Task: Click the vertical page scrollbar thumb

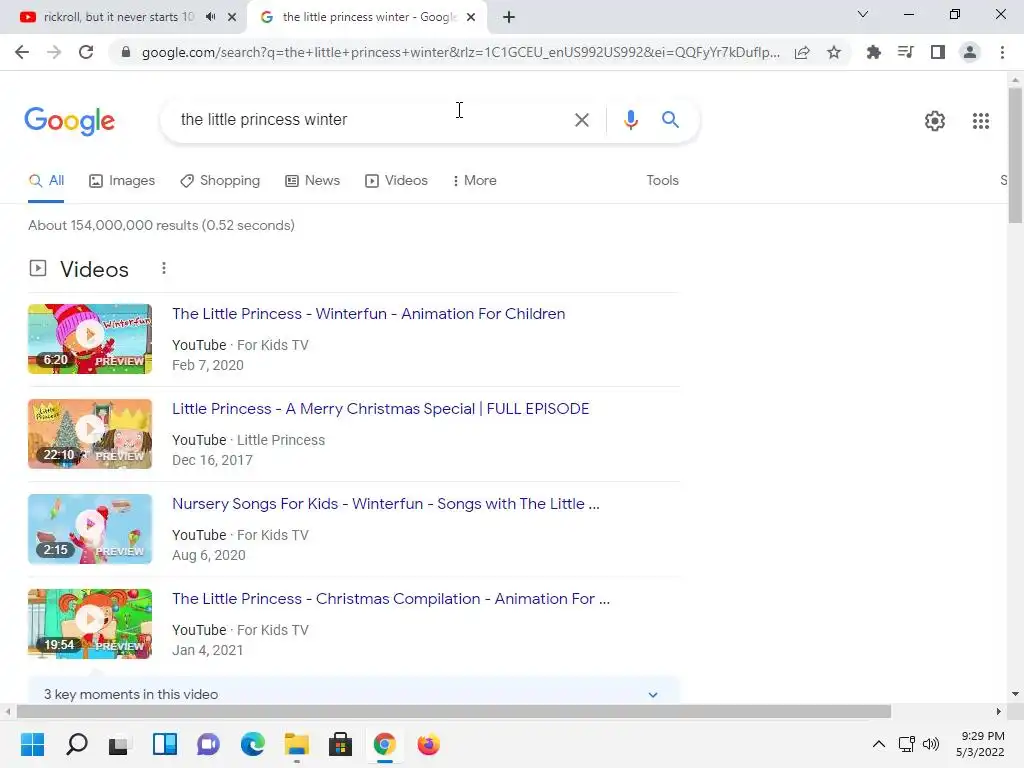Action: pyautogui.click(x=1015, y=155)
